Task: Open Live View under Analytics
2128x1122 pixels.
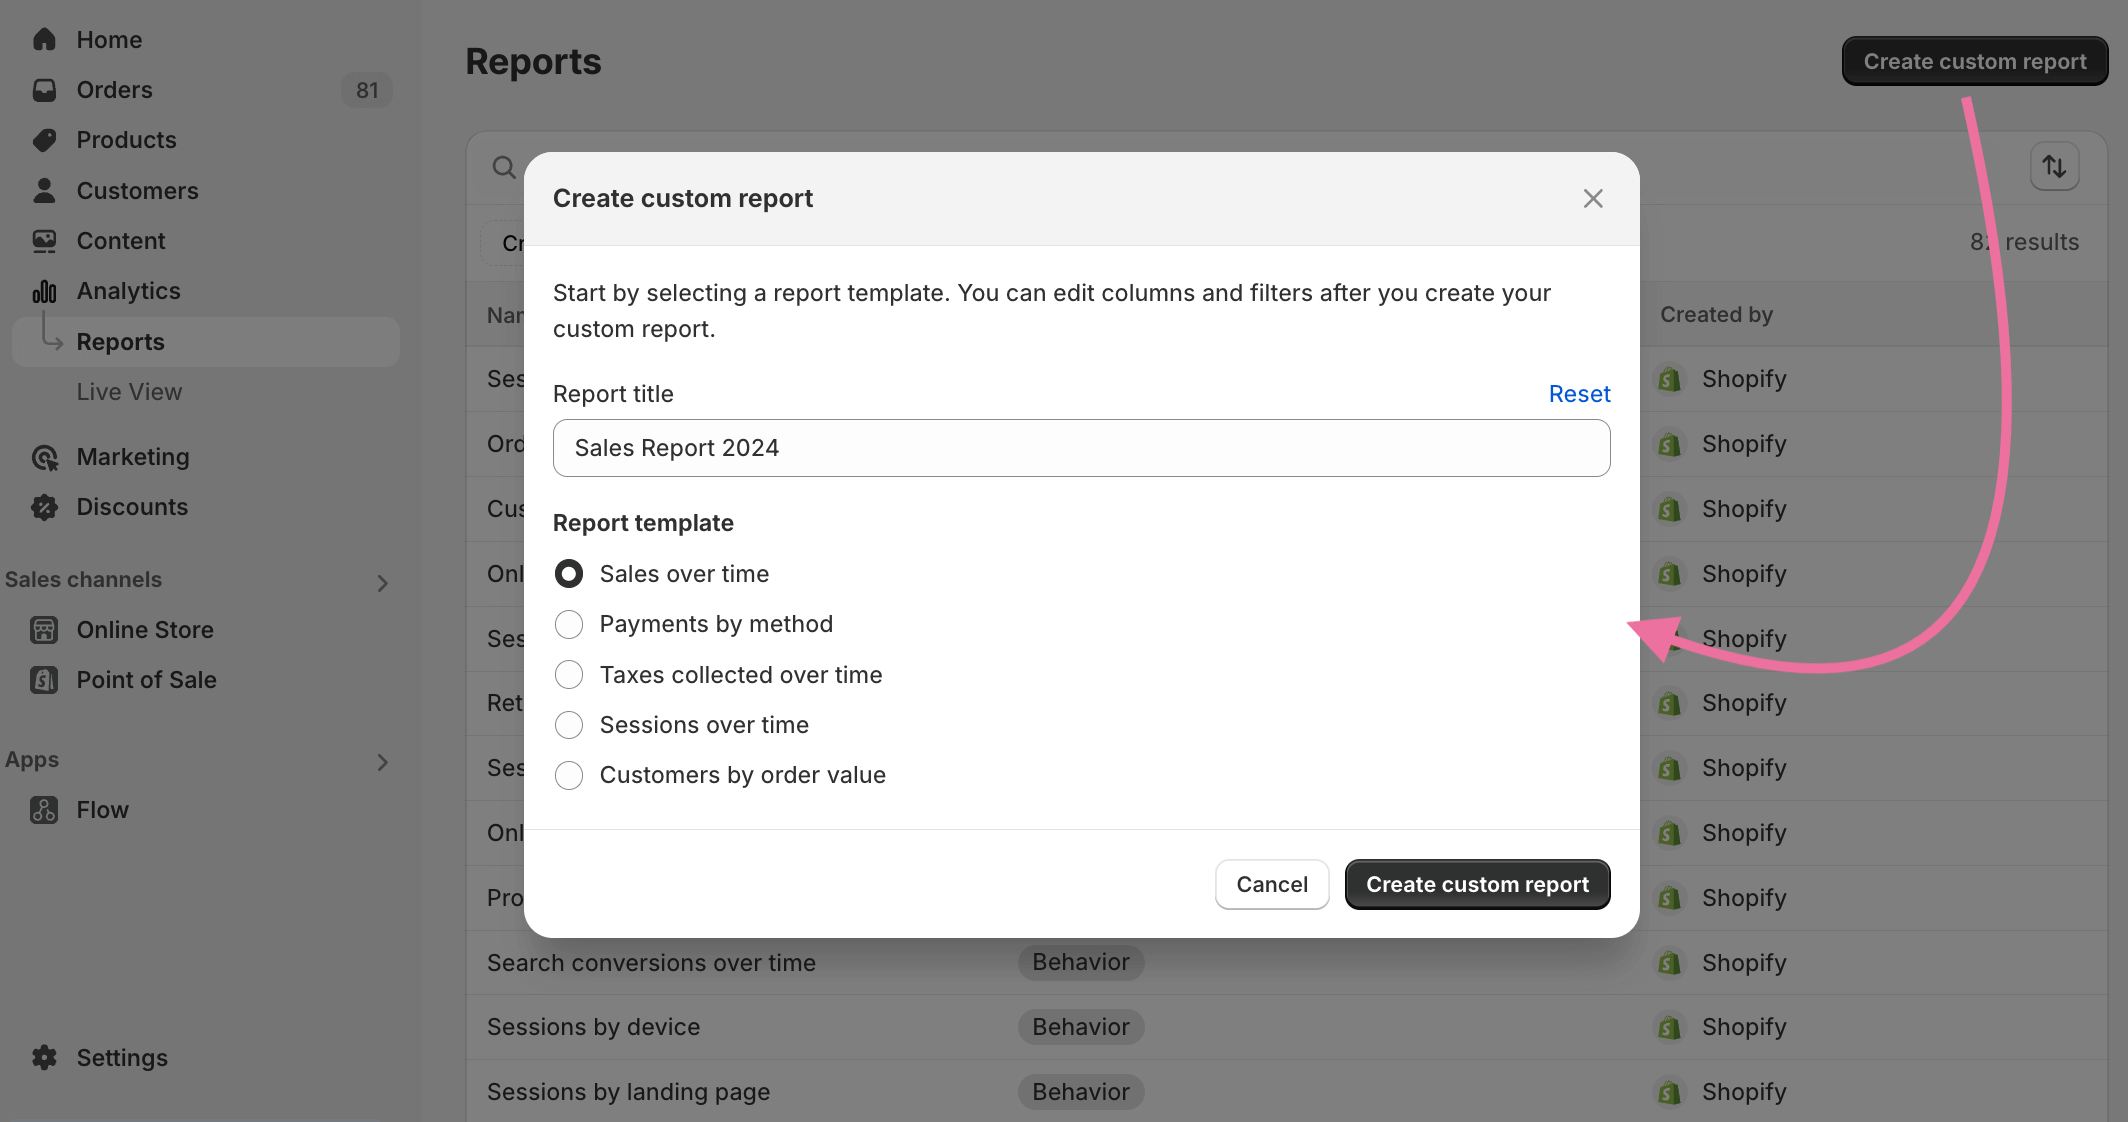Action: (x=129, y=392)
